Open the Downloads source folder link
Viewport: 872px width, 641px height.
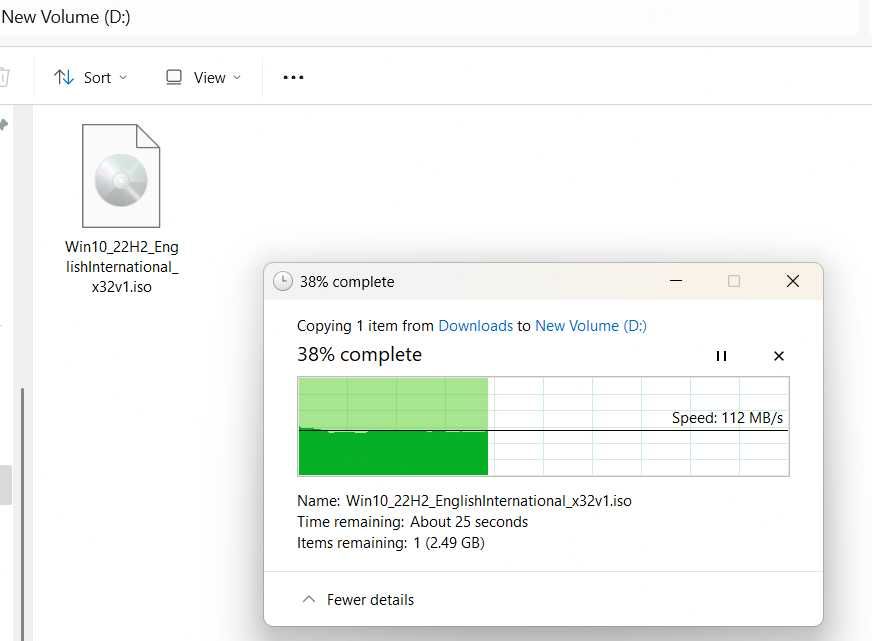475,326
